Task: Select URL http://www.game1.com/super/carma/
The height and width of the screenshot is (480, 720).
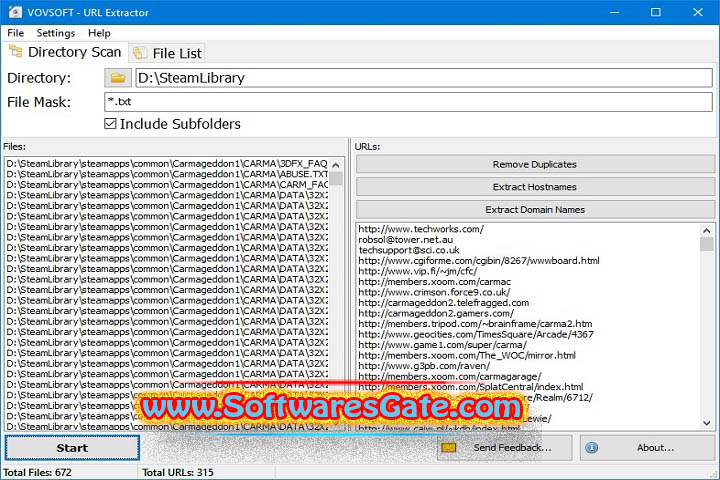Action: [442, 344]
